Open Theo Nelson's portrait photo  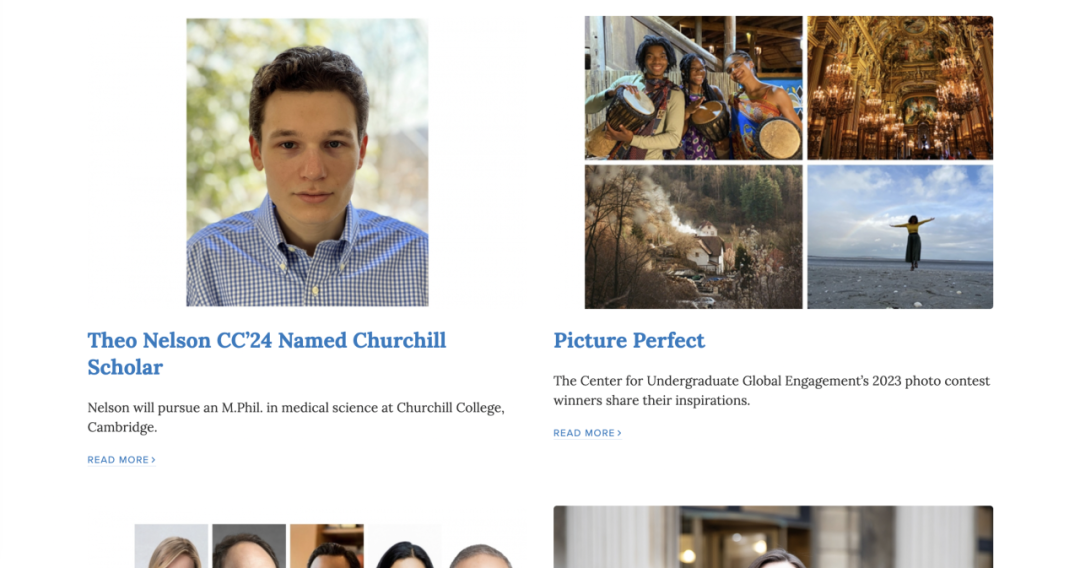[307, 162]
